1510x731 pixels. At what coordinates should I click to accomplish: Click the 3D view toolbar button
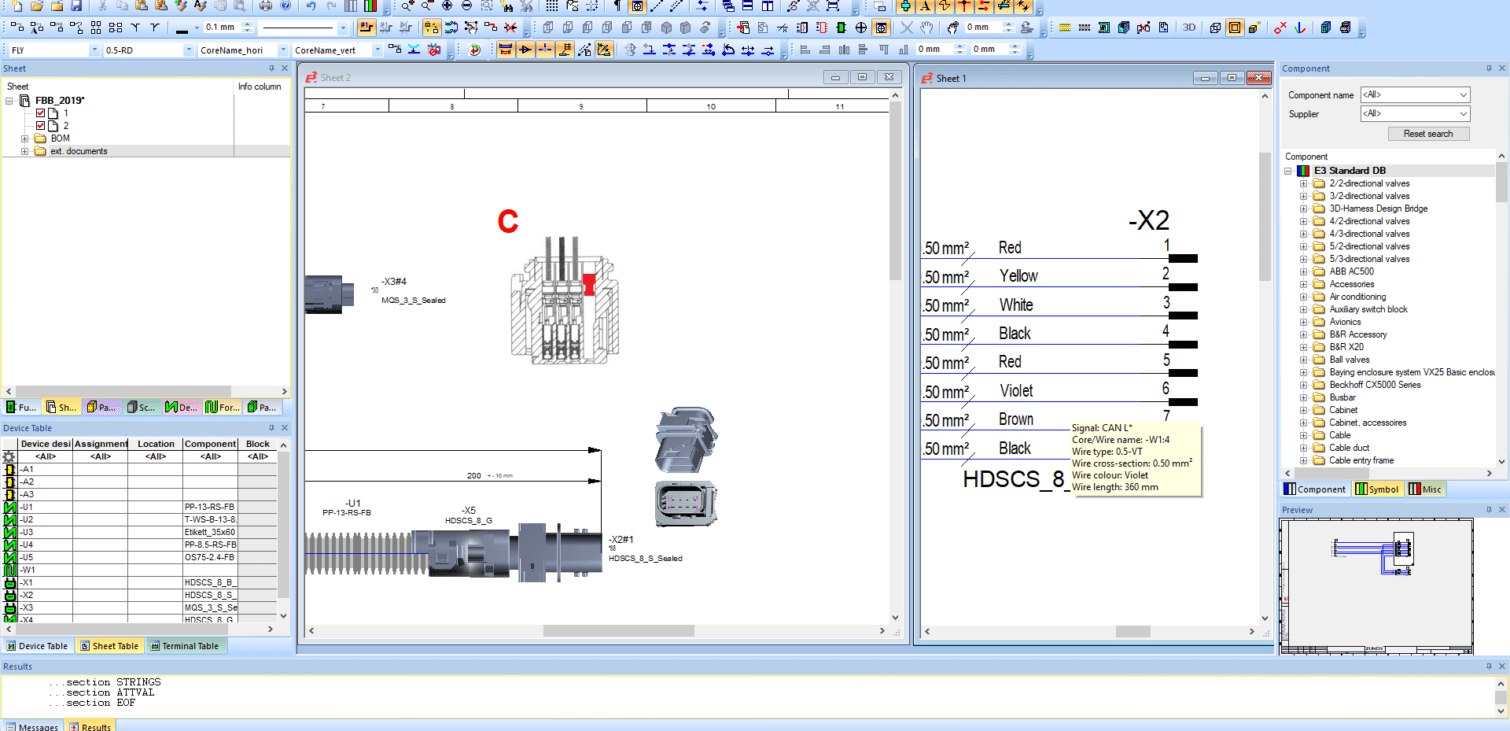[1189, 28]
